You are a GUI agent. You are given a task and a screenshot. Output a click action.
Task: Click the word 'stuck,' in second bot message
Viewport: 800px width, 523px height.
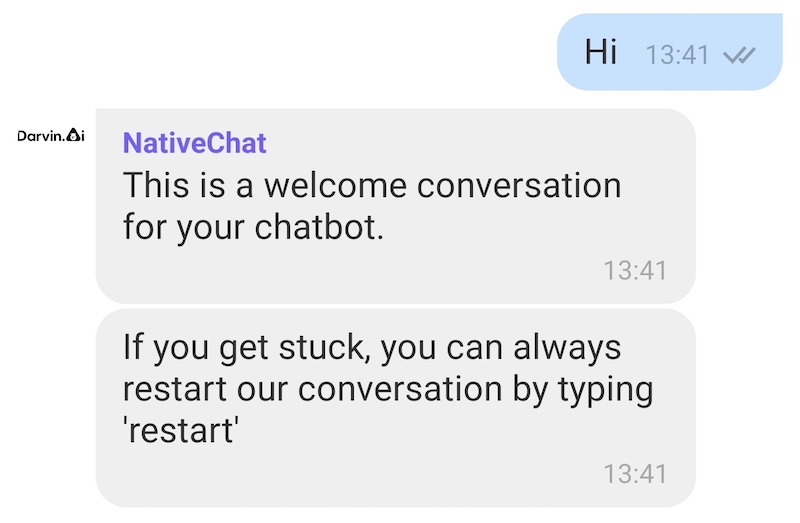[325, 348]
